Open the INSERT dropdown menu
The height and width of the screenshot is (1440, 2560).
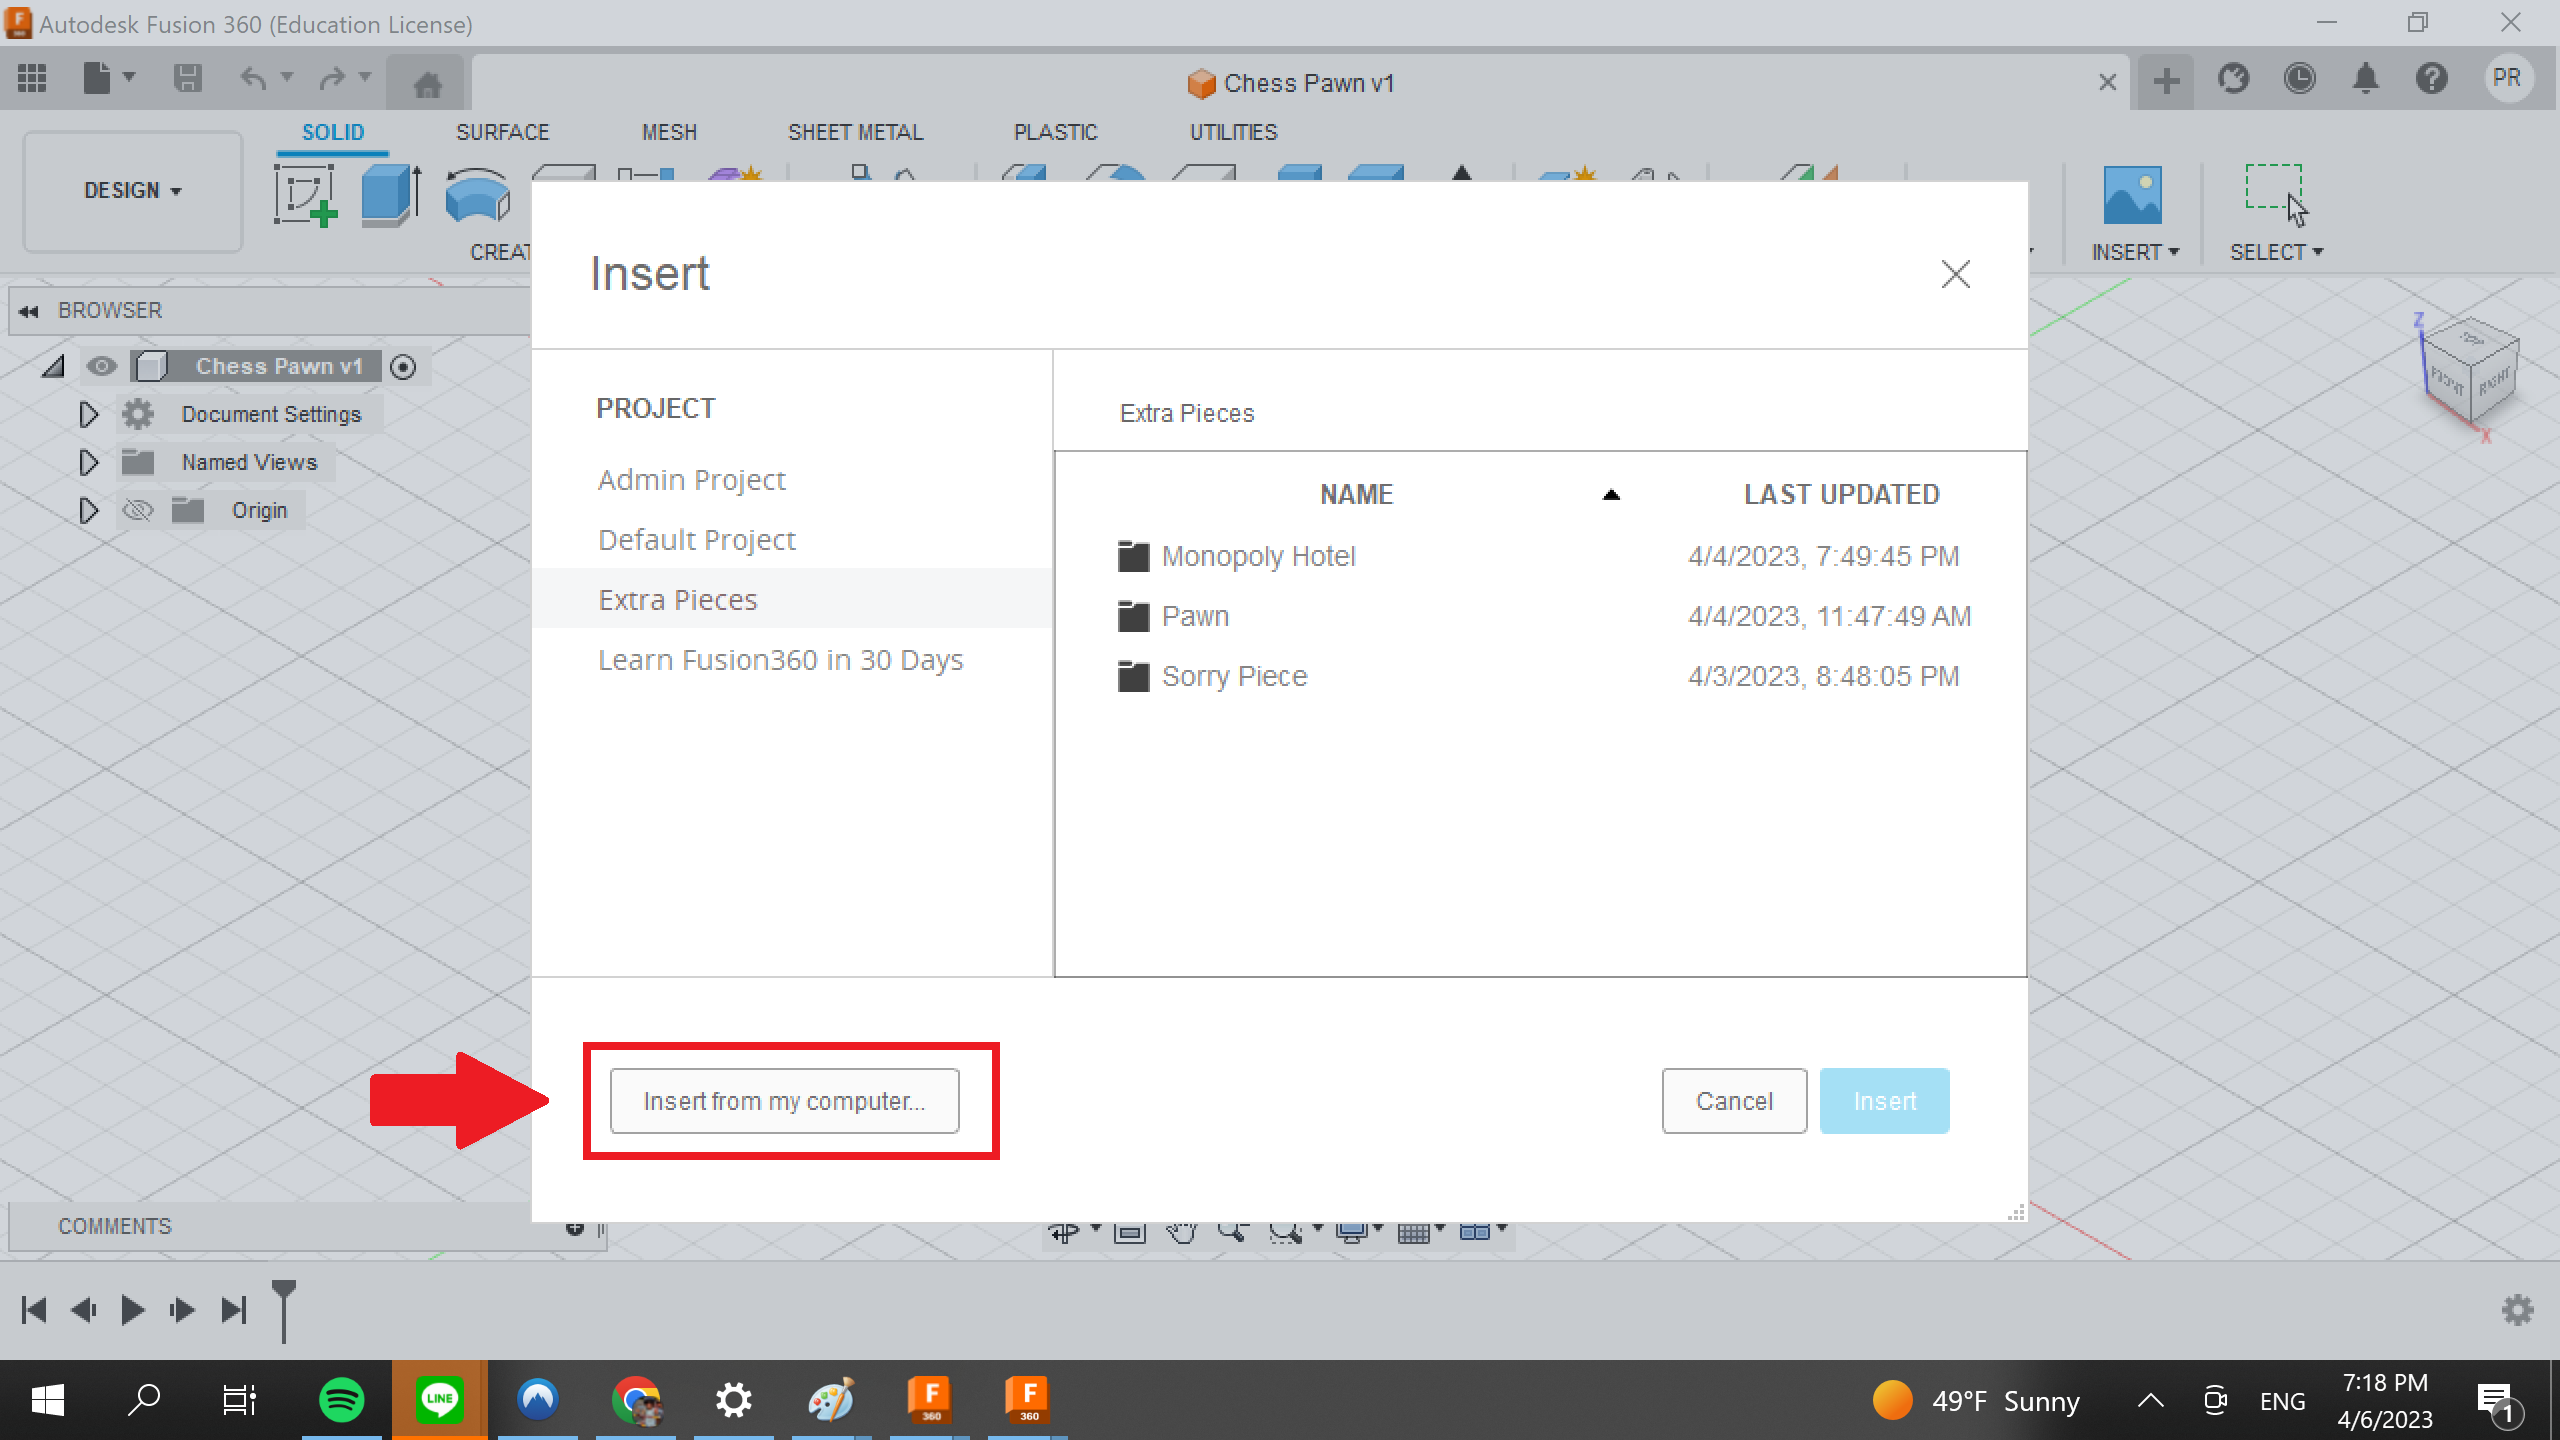2135,252
